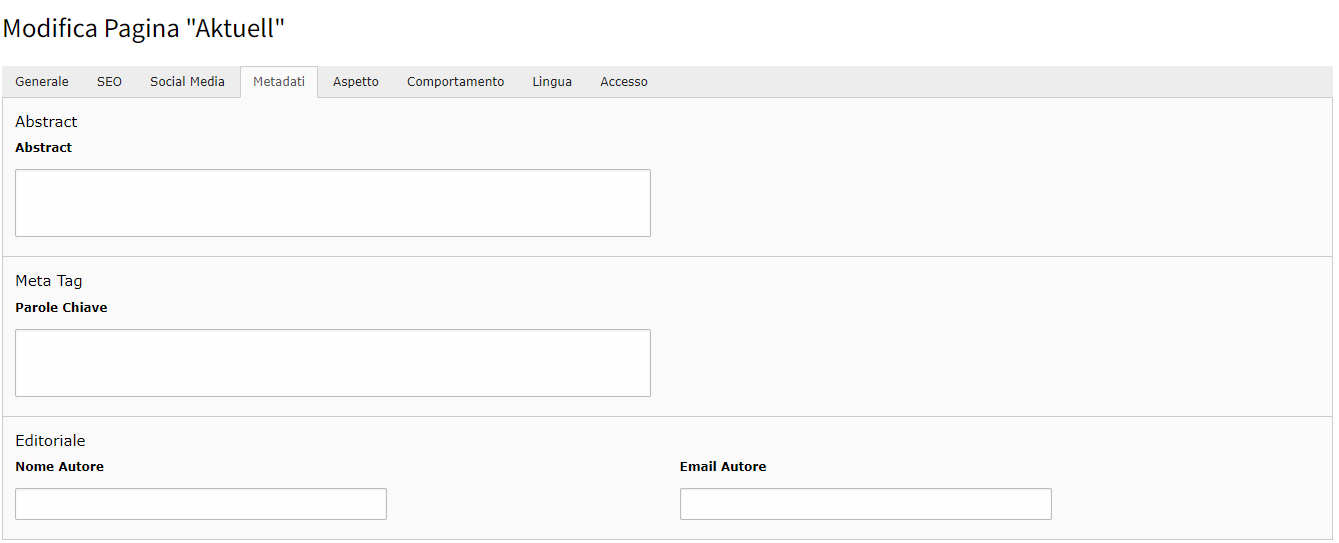Focus the Abstract text area
The image size is (1339, 543).
pyautogui.click(x=332, y=203)
